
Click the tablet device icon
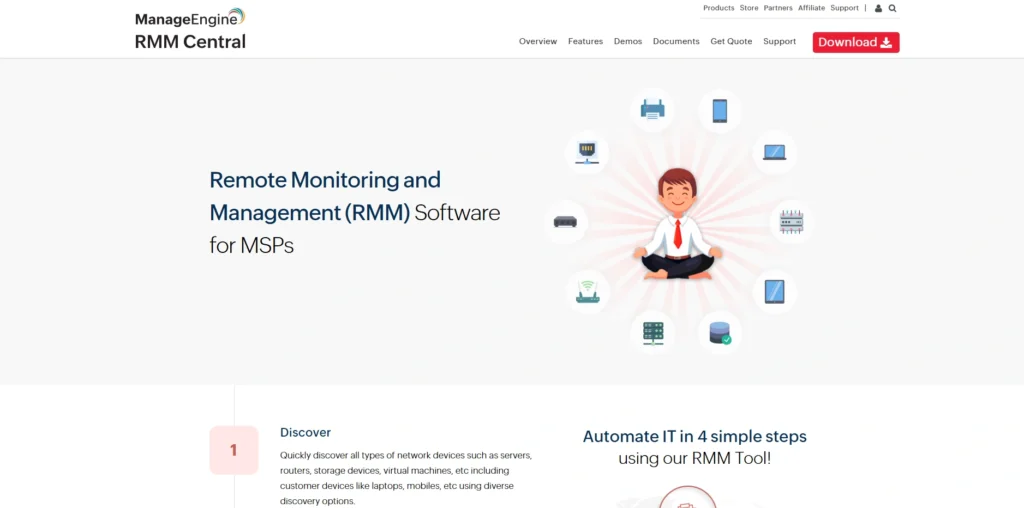click(x=775, y=291)
